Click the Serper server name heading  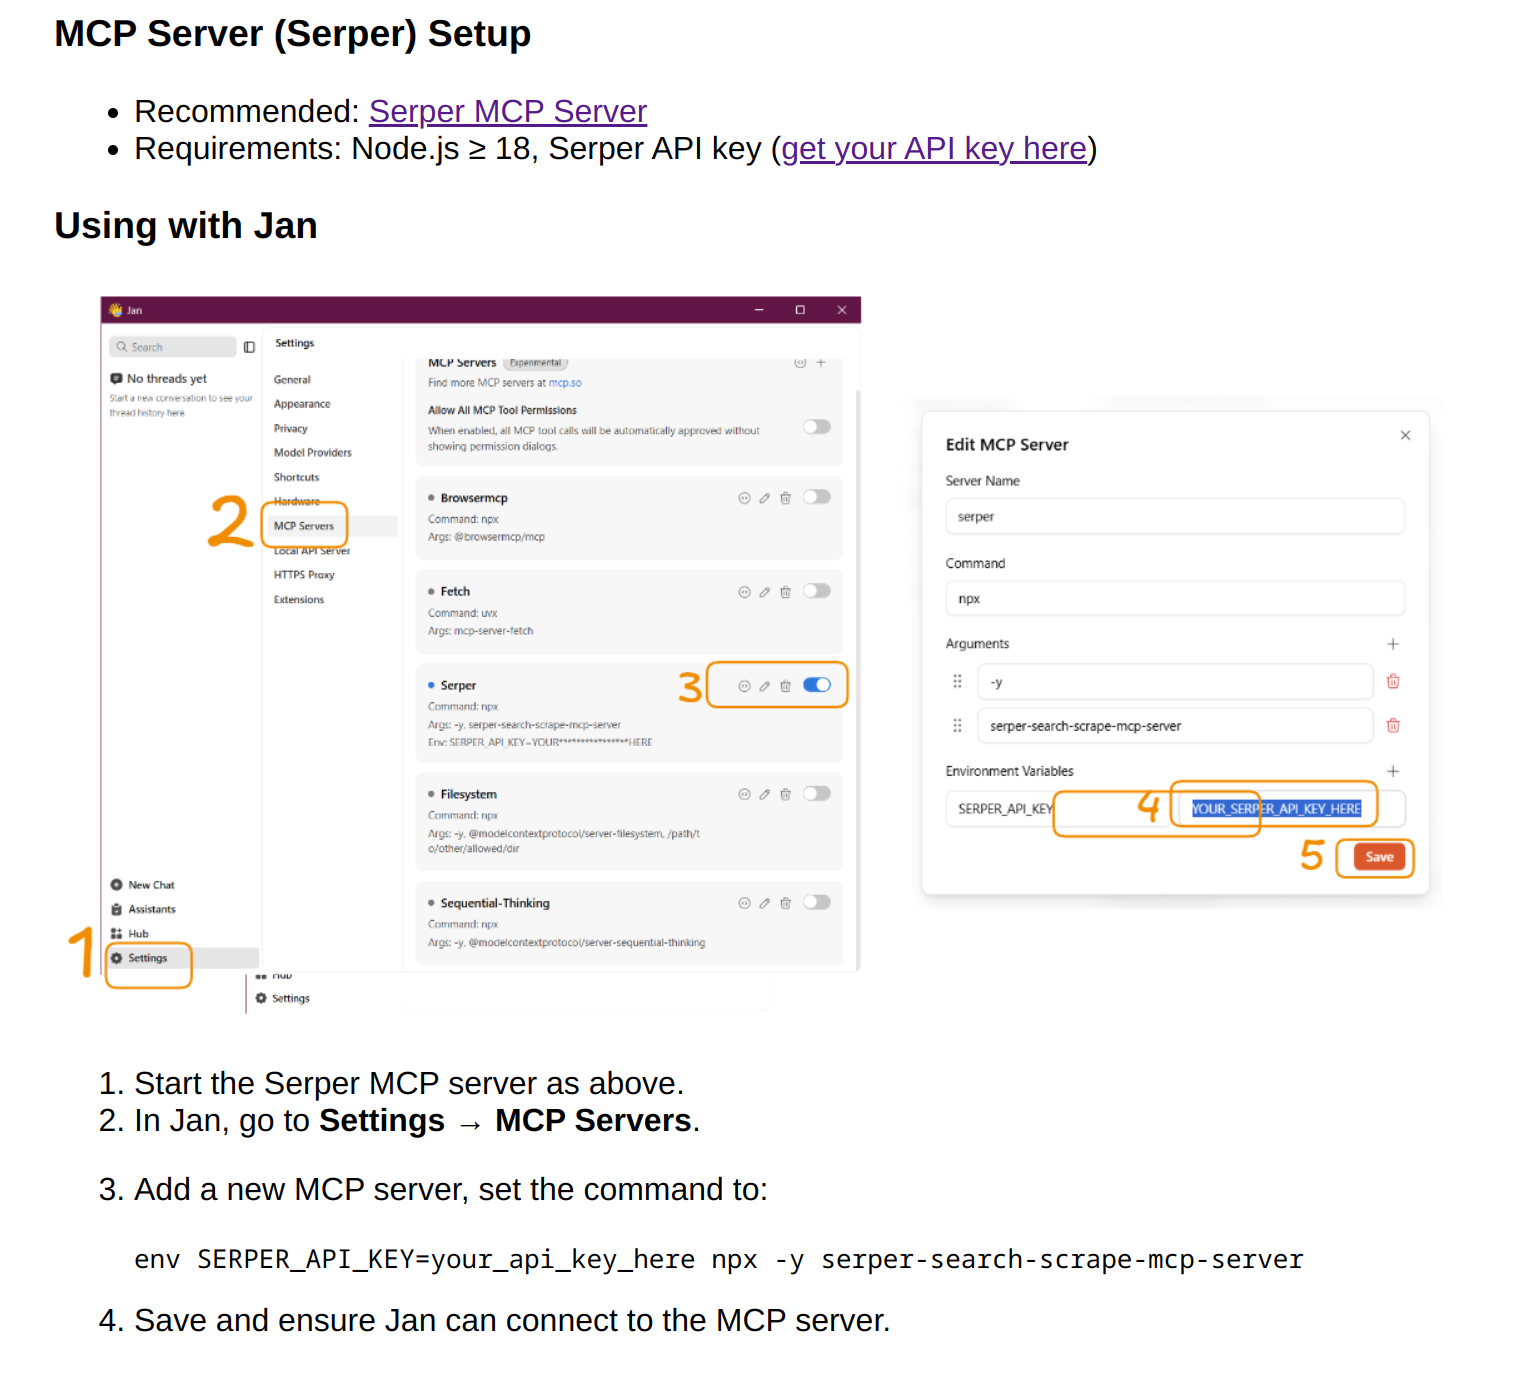[458, 686]
